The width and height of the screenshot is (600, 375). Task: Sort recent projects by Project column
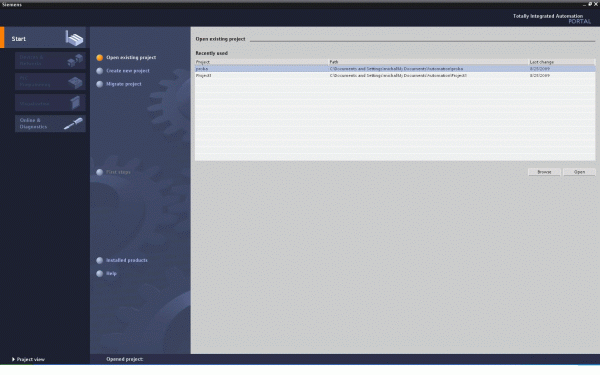point(262,62)
